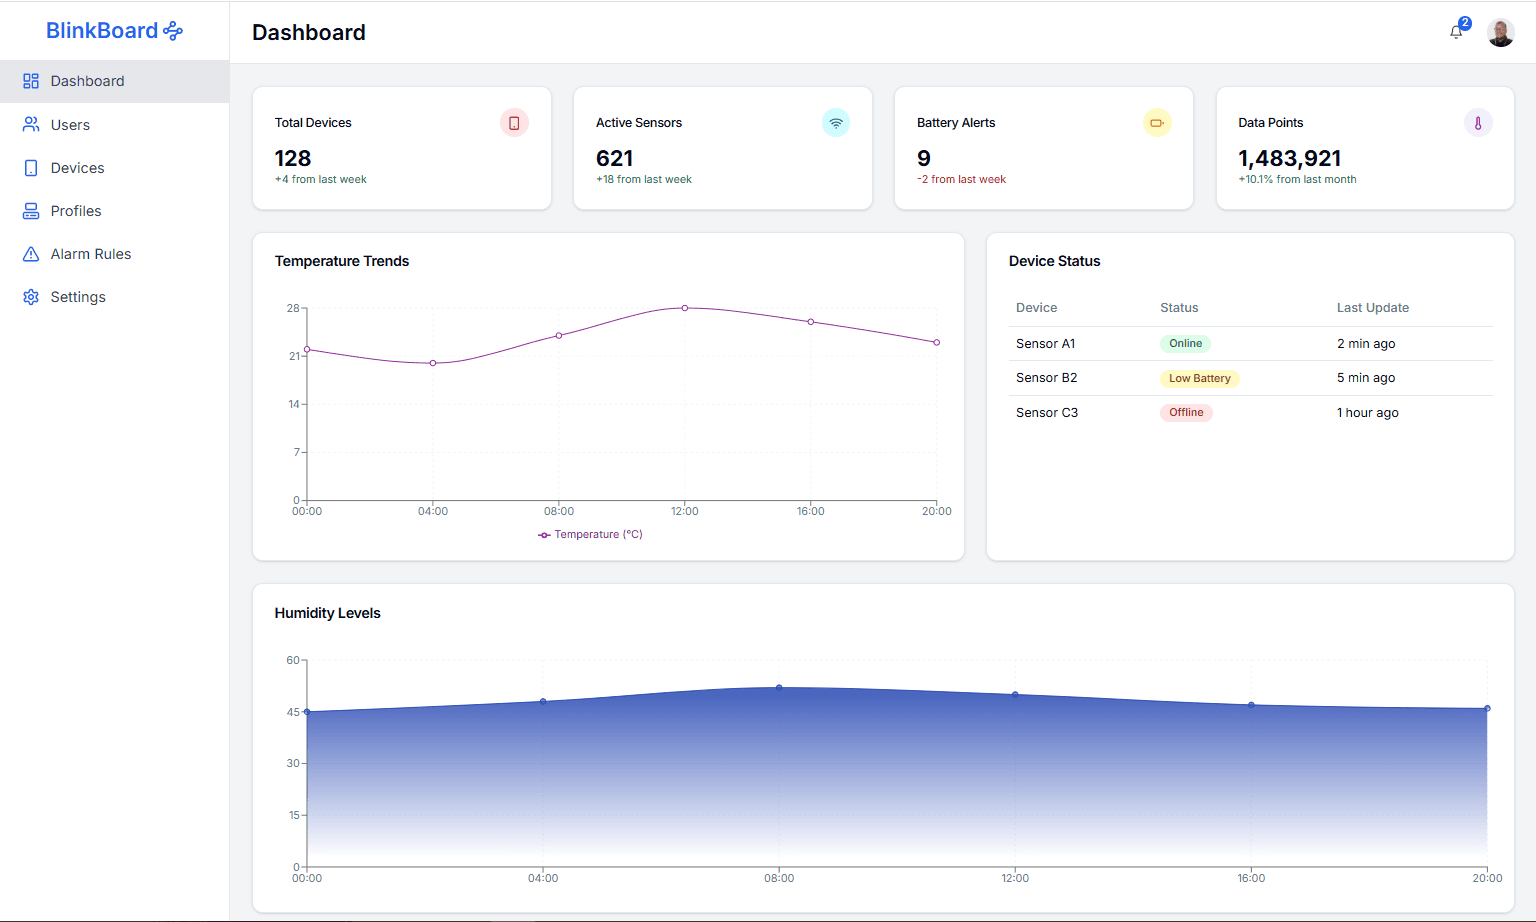Click the temperature data point at 12:00

click(x=685, y=308)
